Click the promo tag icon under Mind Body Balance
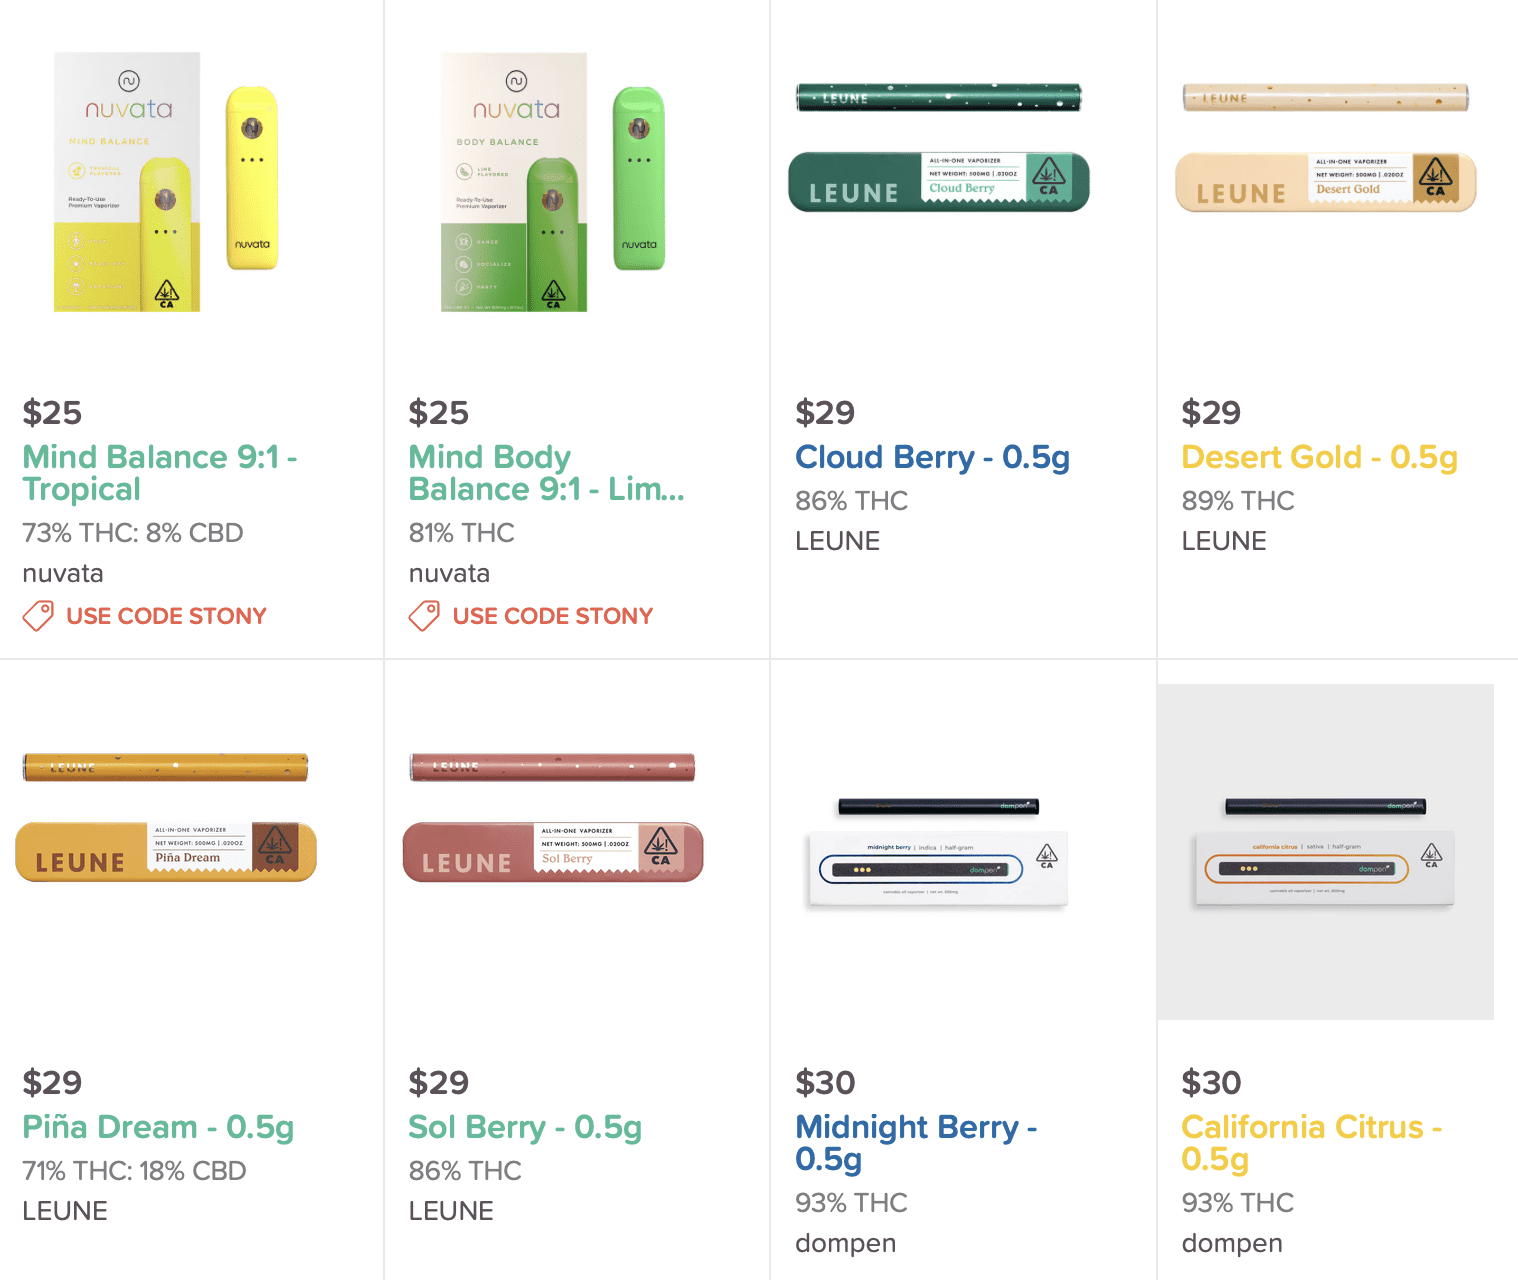This screenshot has height=1280, width=1518. point(424,616)
